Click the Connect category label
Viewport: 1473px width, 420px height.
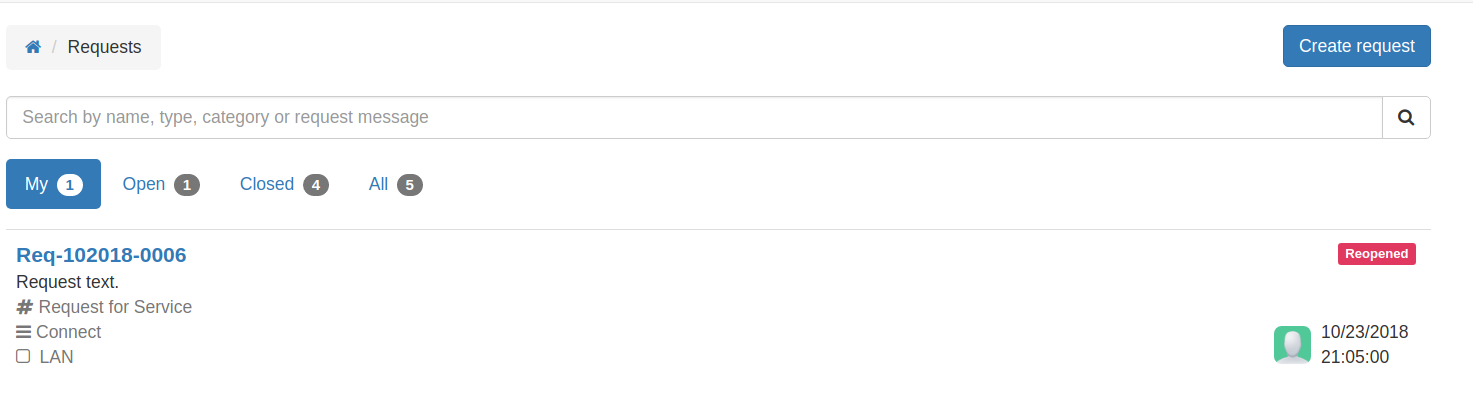click(x=68, y=332)
